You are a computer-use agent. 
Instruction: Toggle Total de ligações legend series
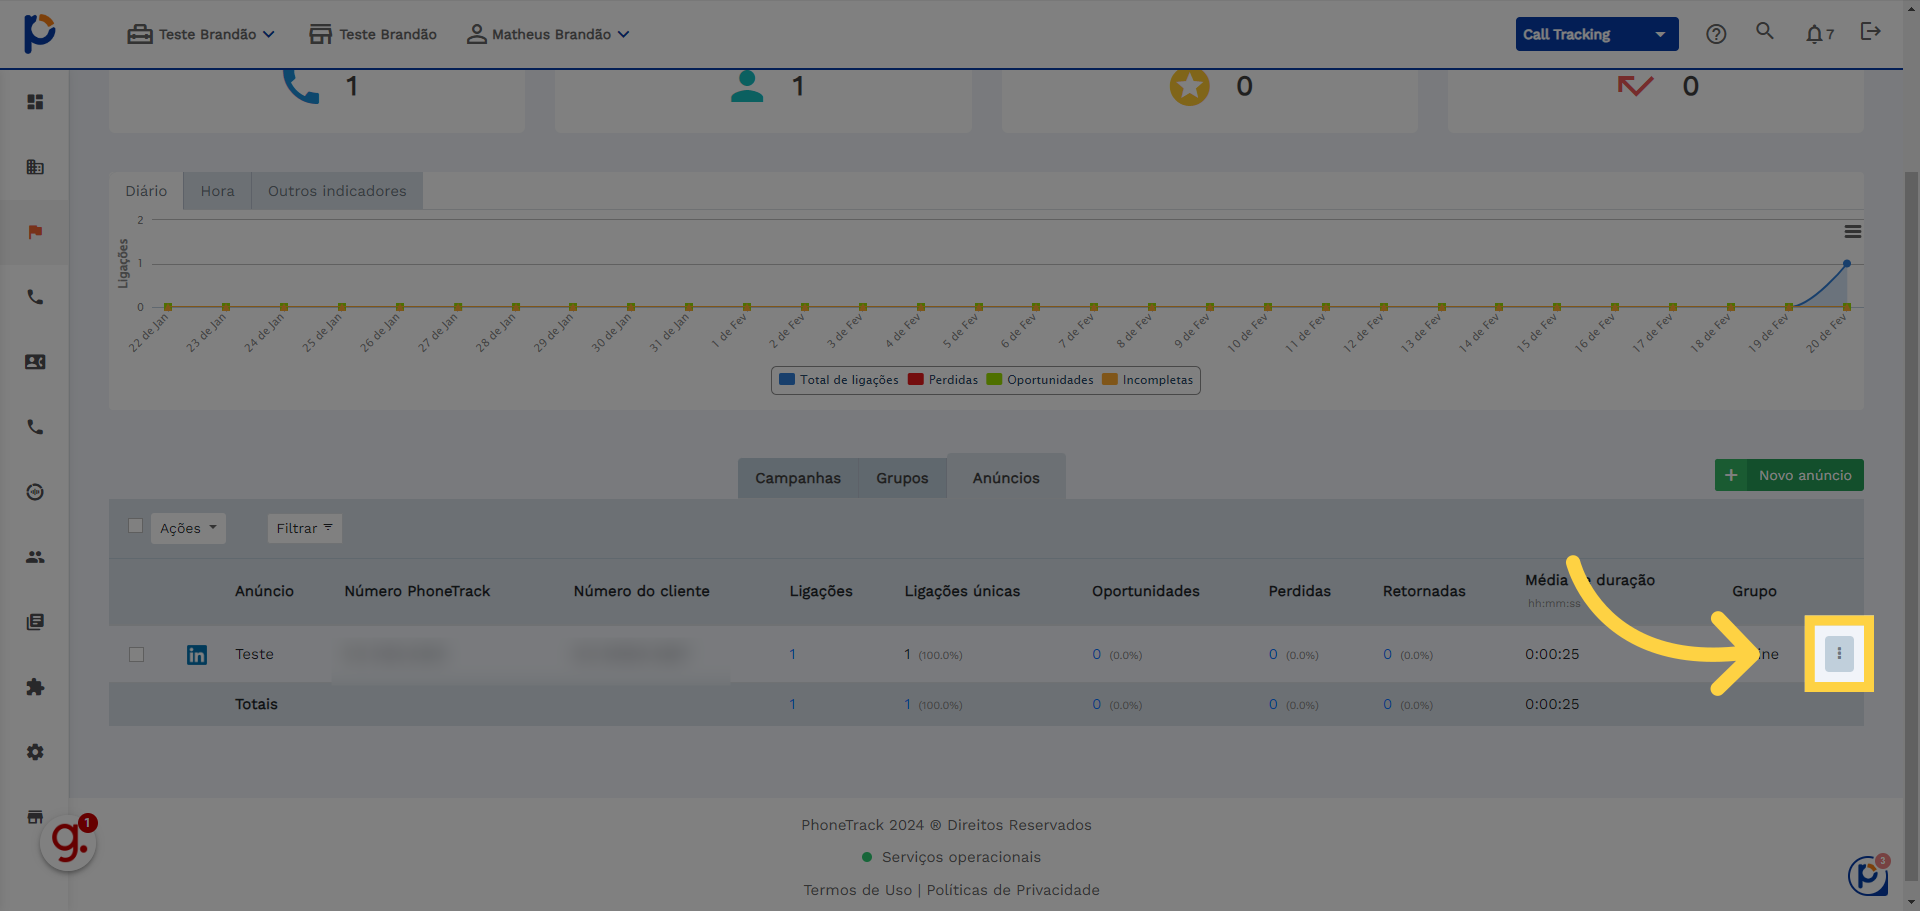839,380
